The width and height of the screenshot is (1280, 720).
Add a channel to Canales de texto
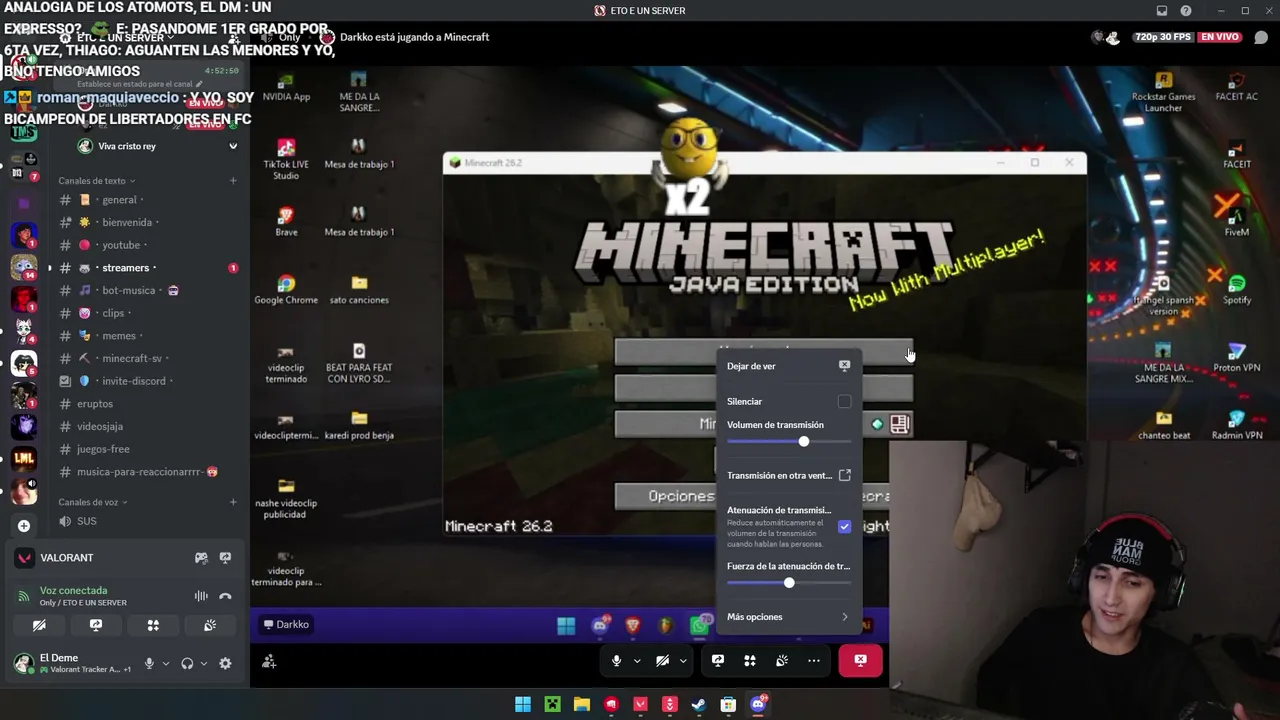233,181
